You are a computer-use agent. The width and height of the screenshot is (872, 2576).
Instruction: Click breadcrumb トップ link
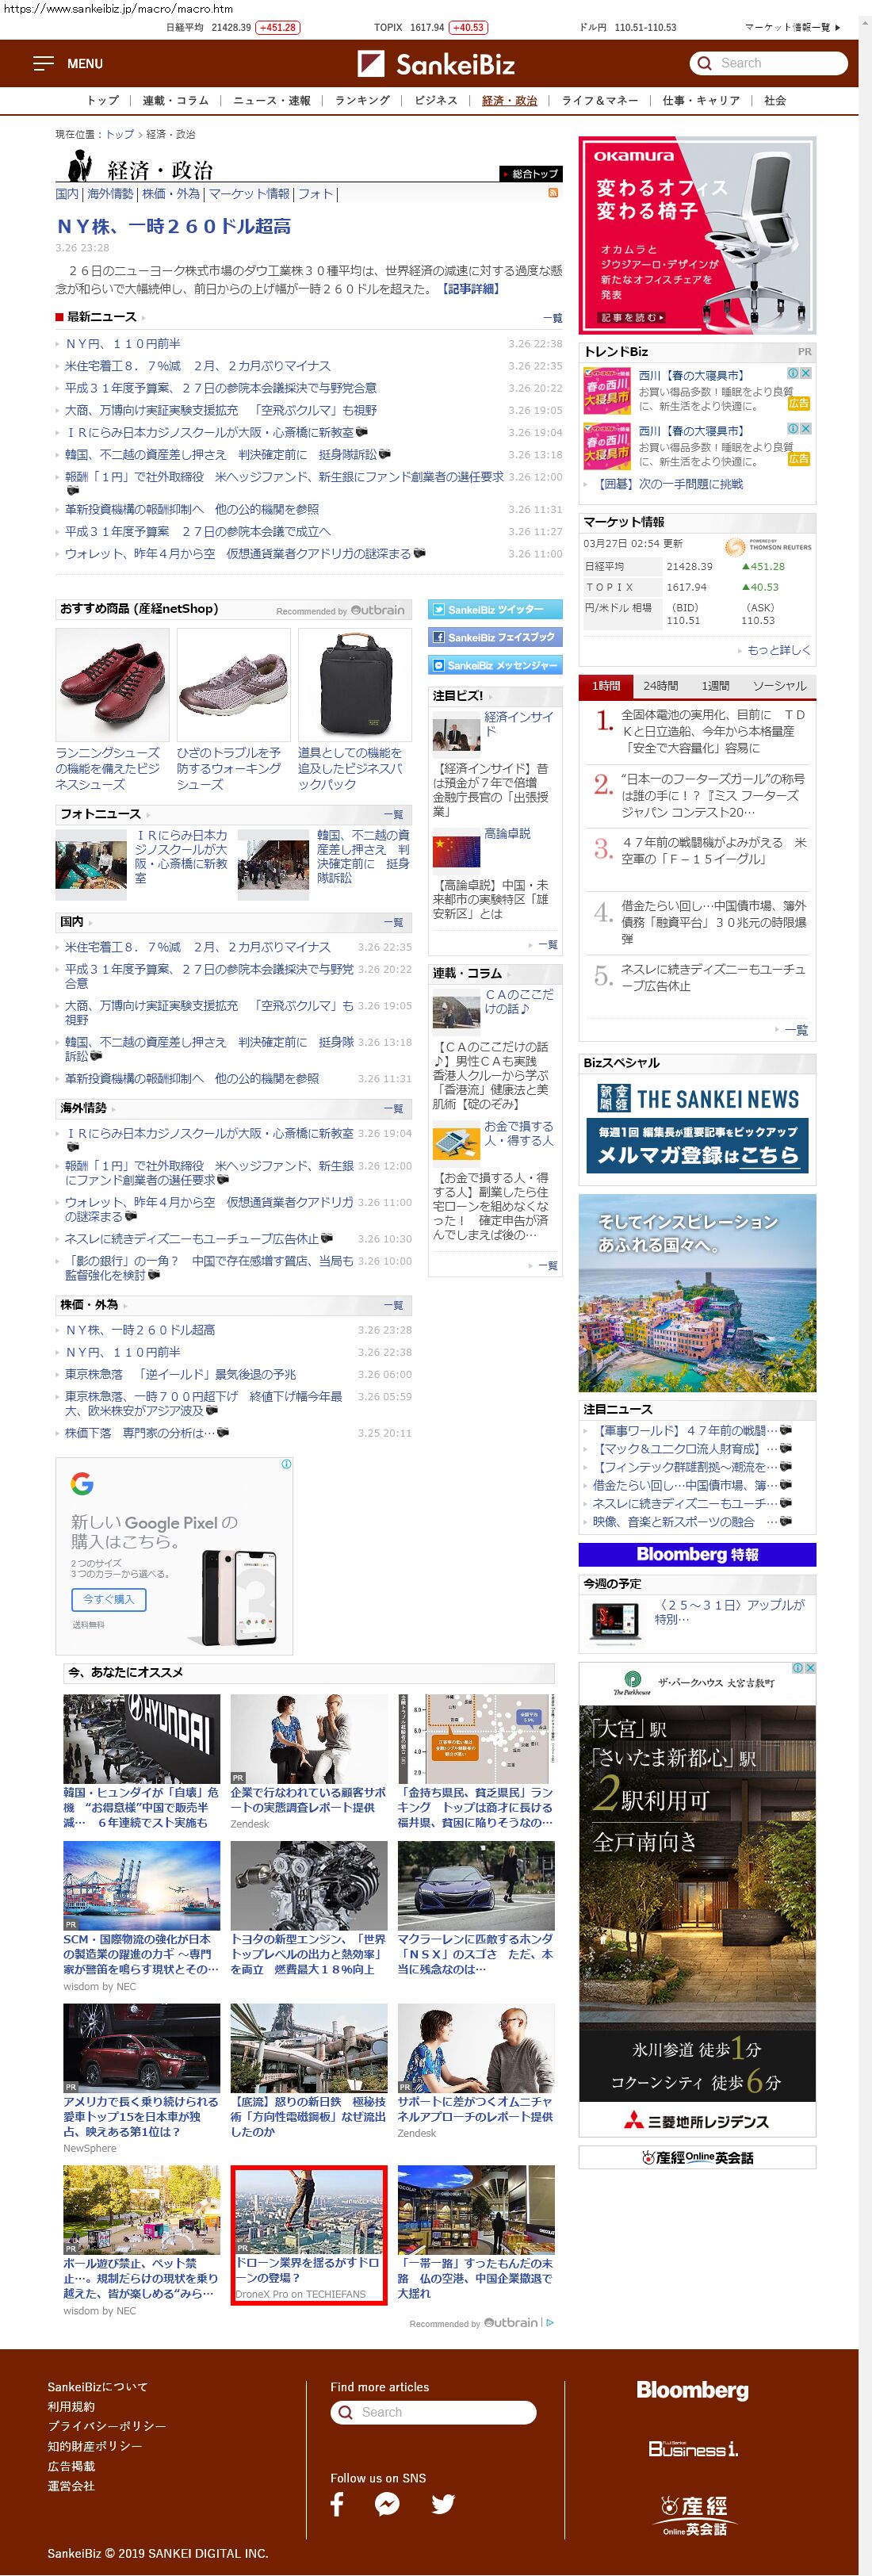120,134
